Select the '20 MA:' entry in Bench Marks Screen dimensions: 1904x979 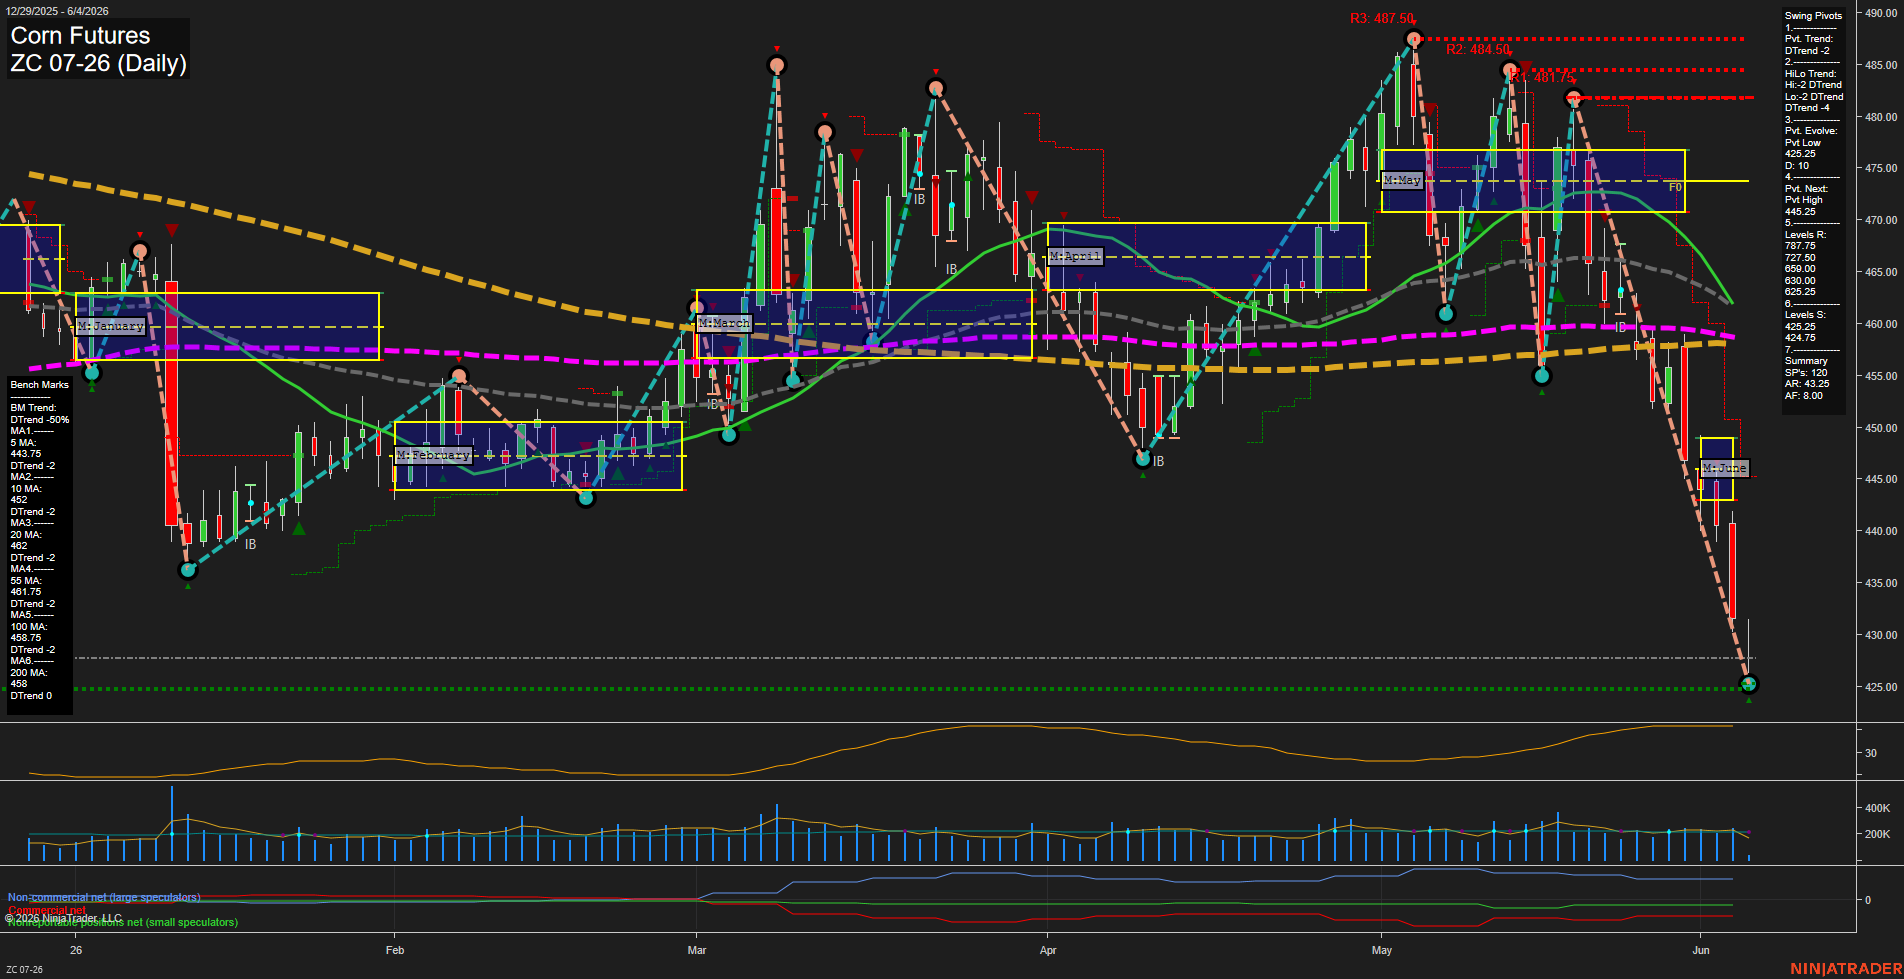(x=26, y=535)
